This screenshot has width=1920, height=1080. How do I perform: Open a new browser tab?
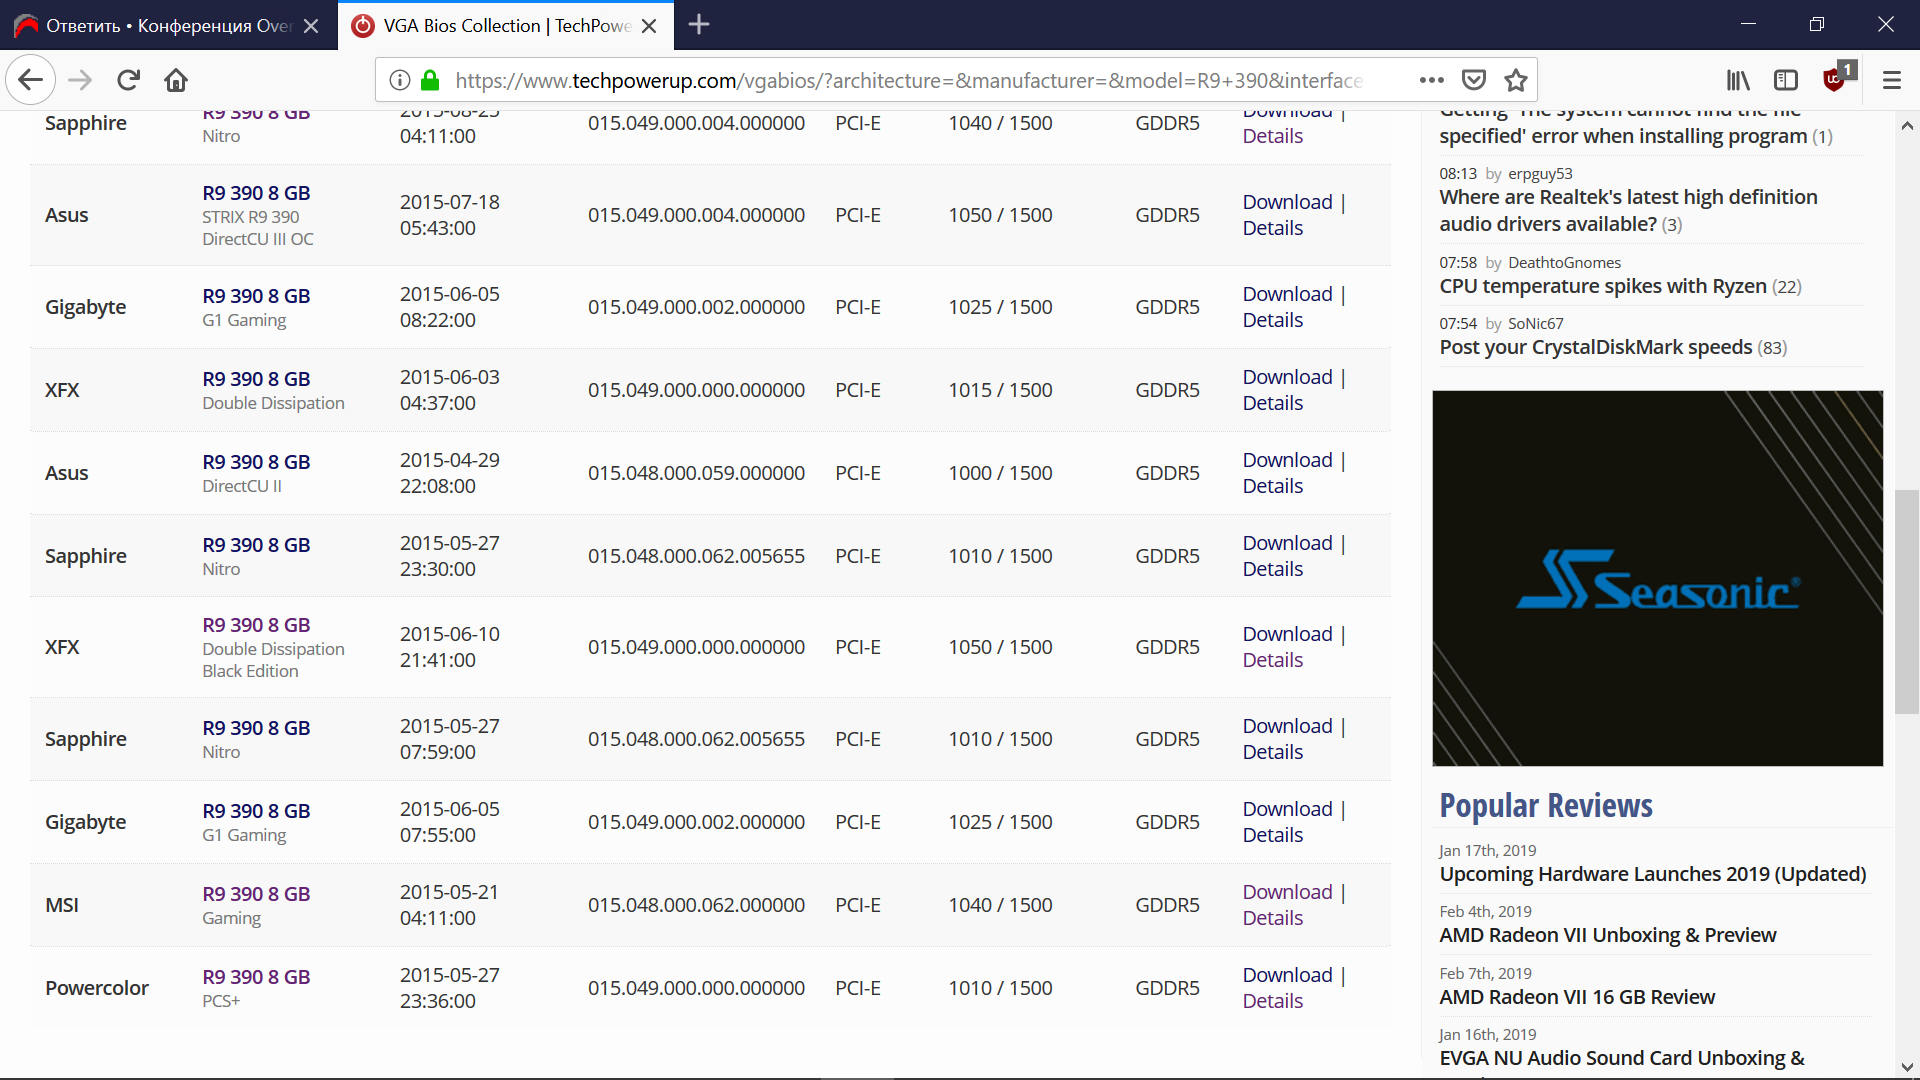click(699, 25)
